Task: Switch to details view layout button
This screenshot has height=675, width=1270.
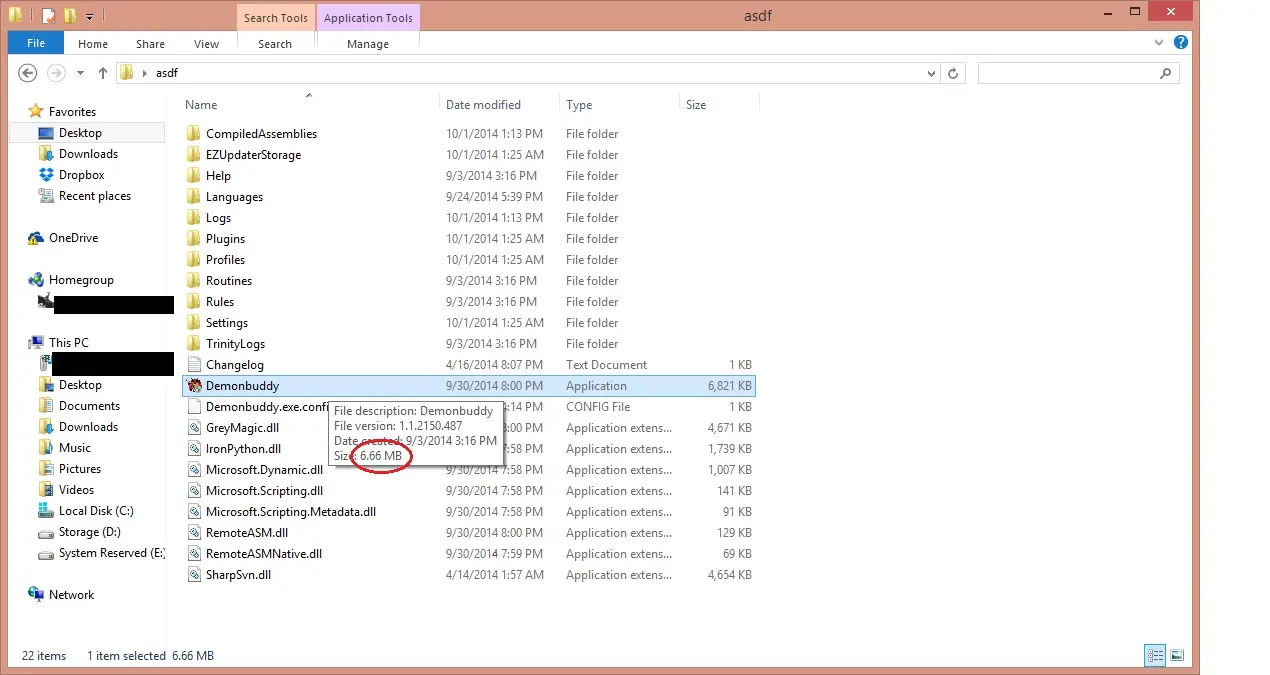Action: [x=1155, y=656]
